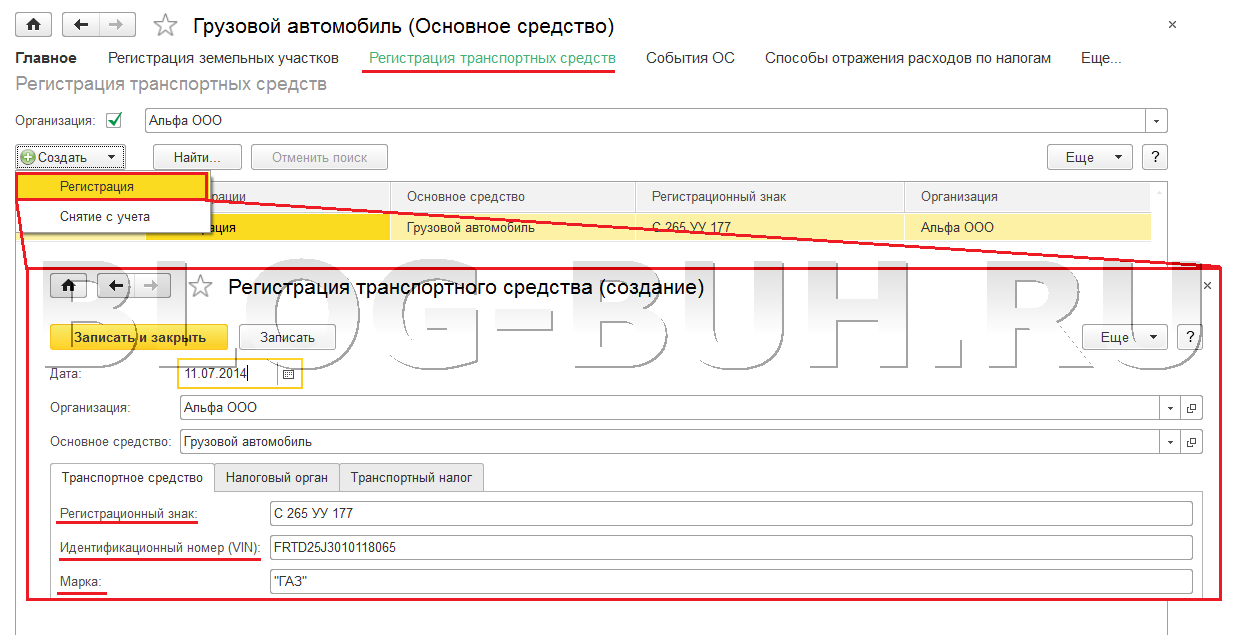The width and height of the screenshot is (1241, 635).
Task: Click the help question mark in list toolbar
Action: coord(1155,157)
